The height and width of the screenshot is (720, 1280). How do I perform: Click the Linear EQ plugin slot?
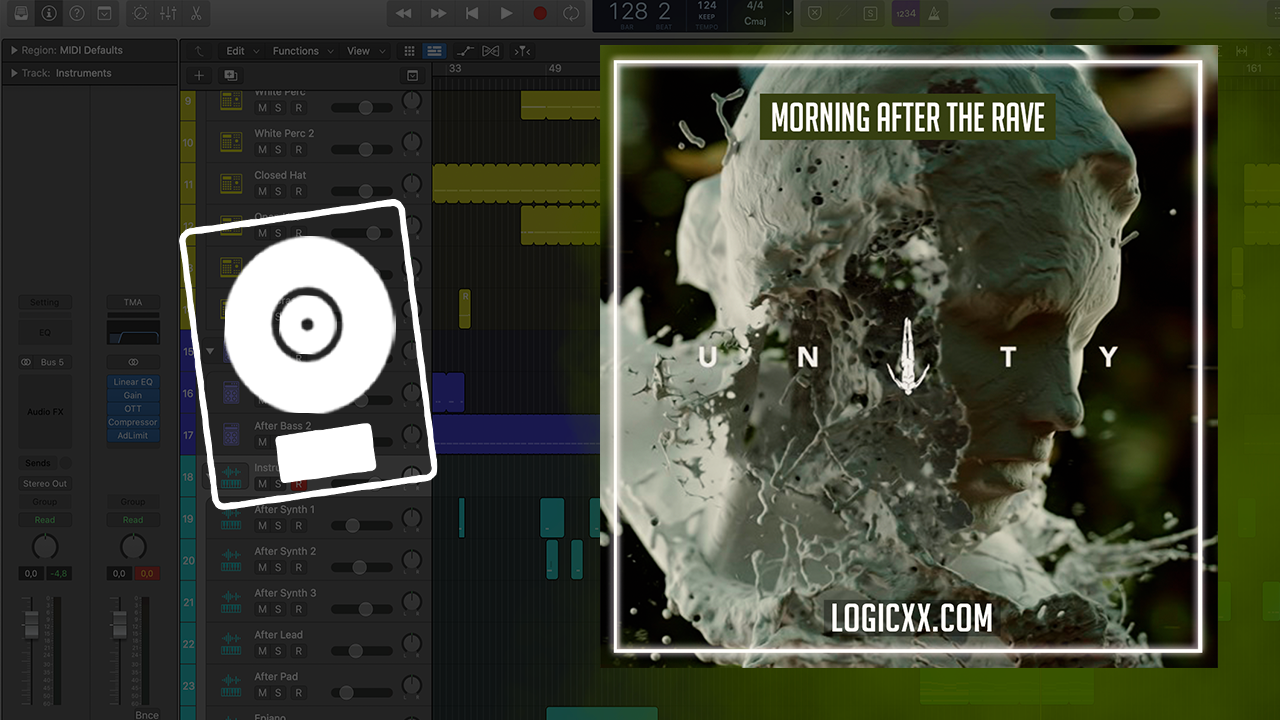tap(133, 382)
